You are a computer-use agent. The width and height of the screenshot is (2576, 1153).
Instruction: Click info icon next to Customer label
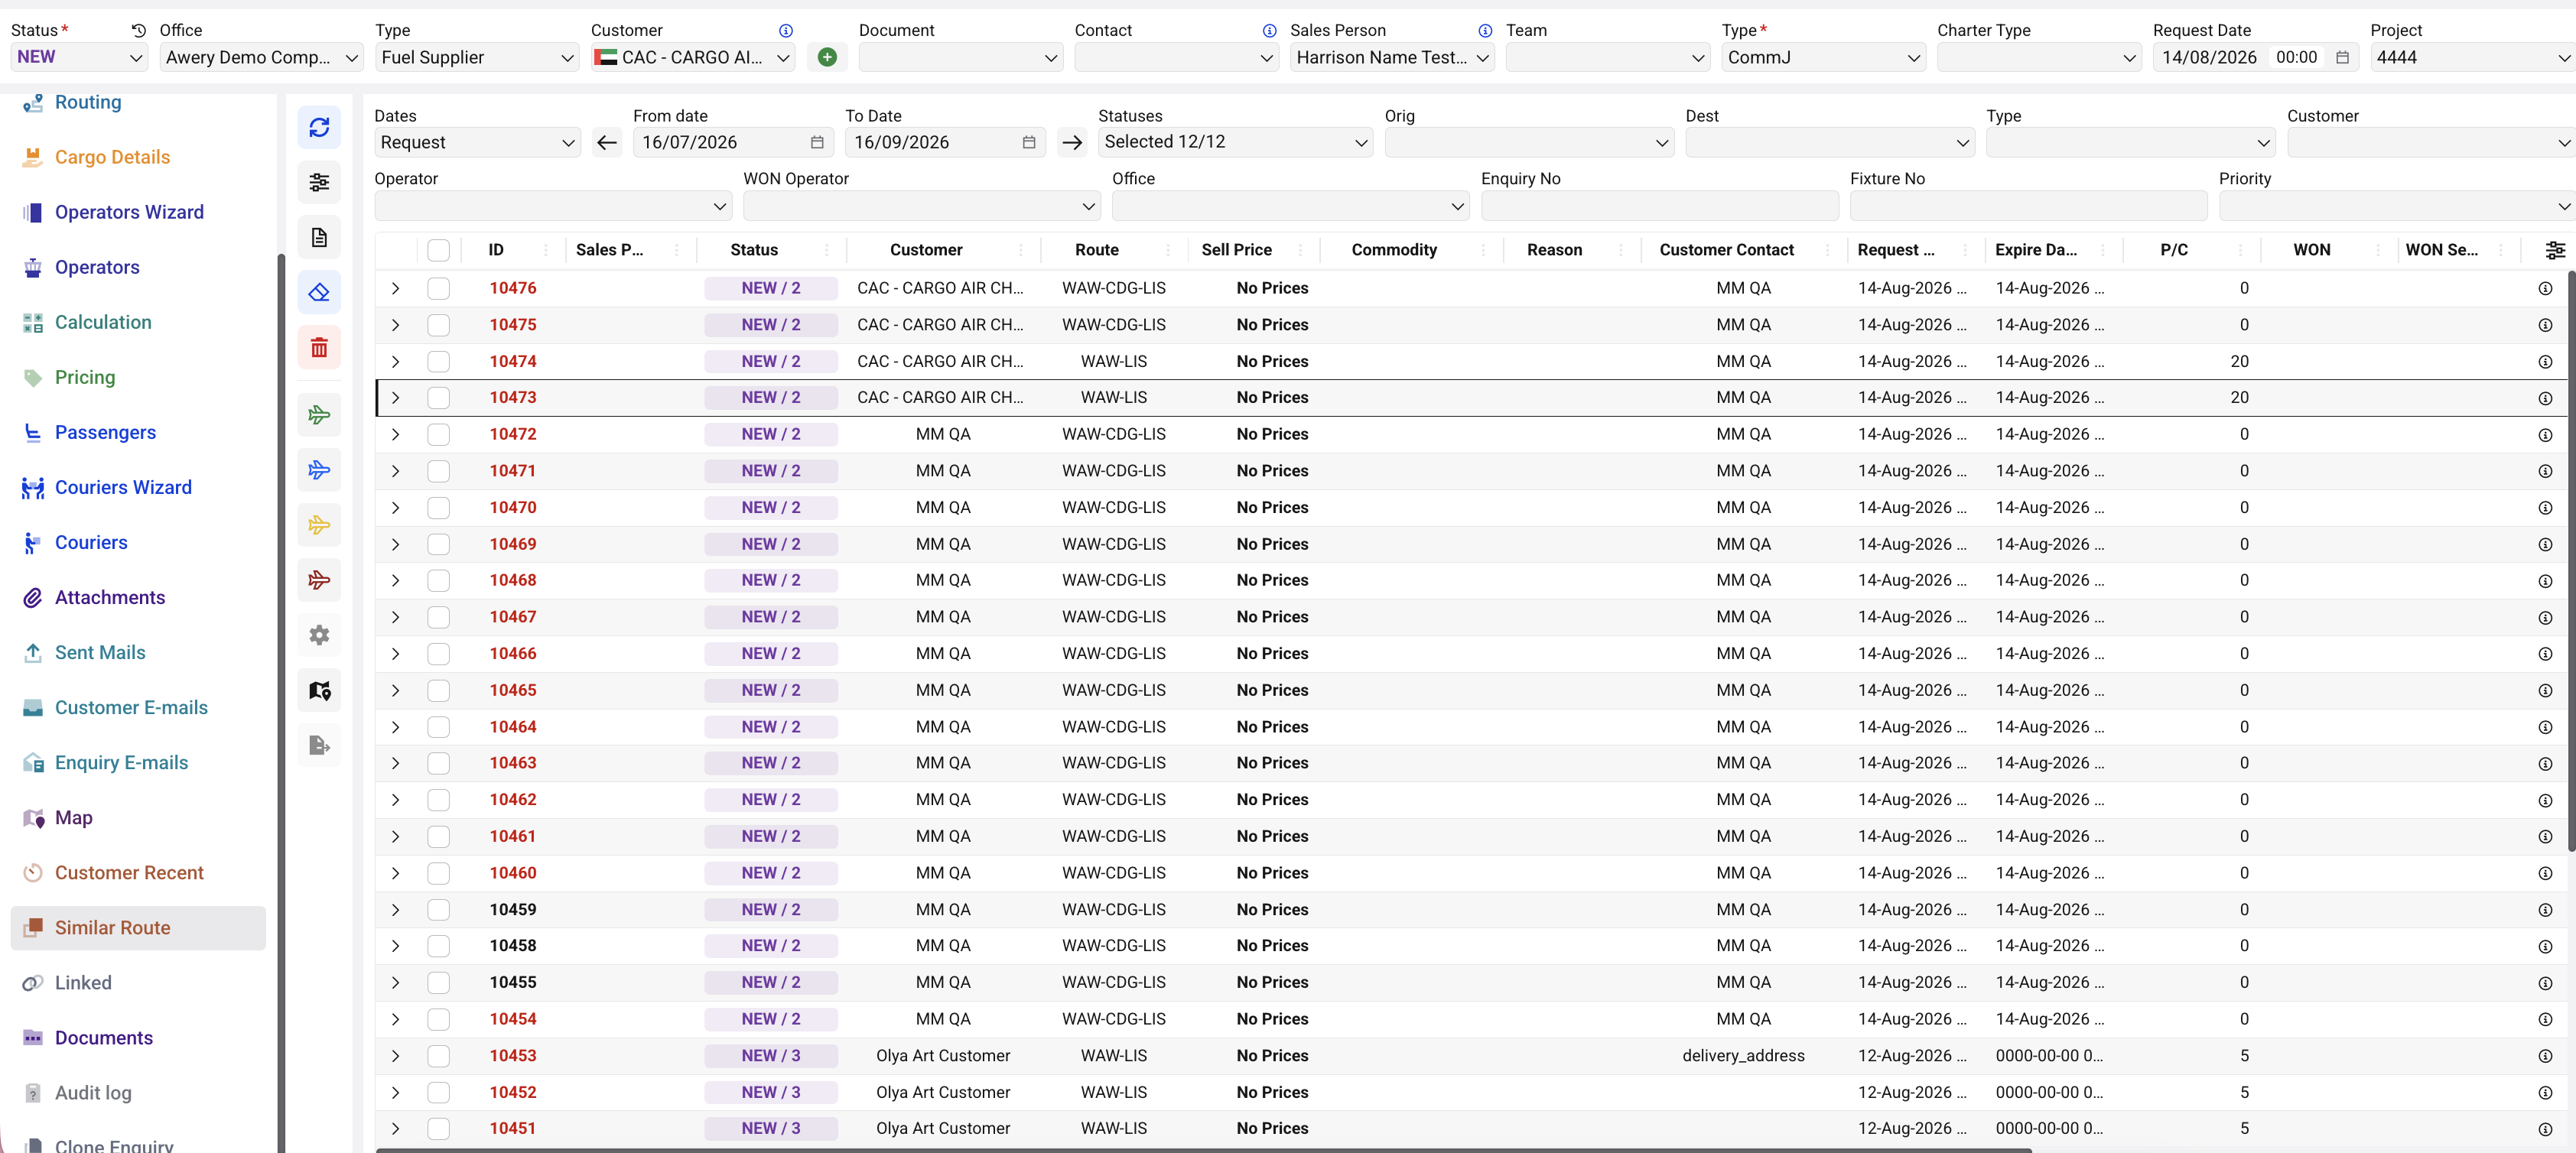tap(786, 31)
